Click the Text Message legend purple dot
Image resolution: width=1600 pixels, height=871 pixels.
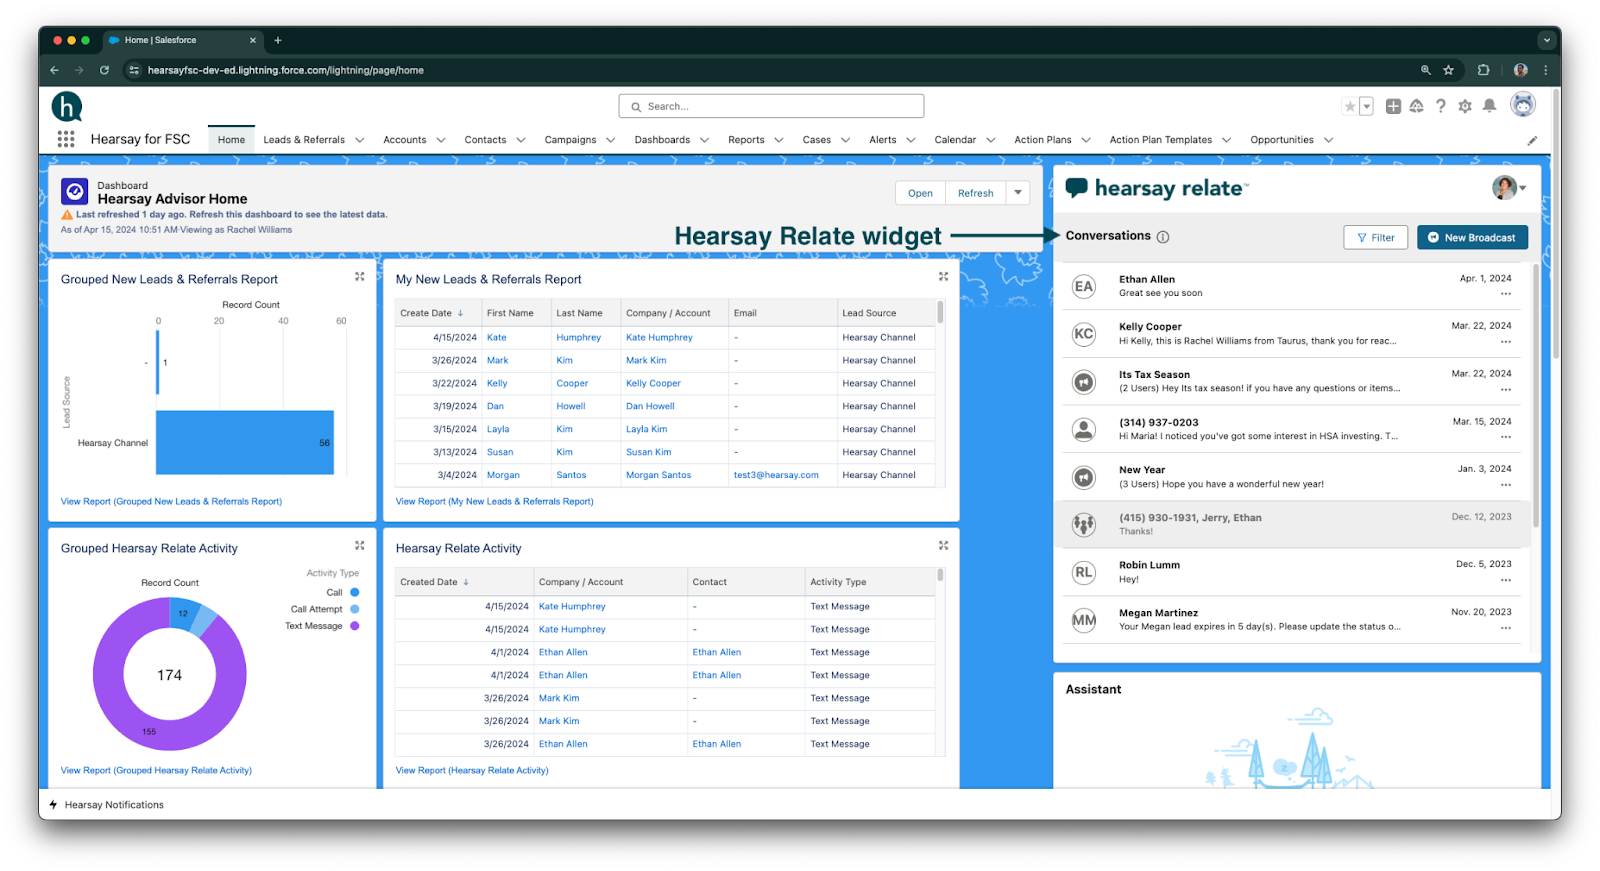coord(355,626)
